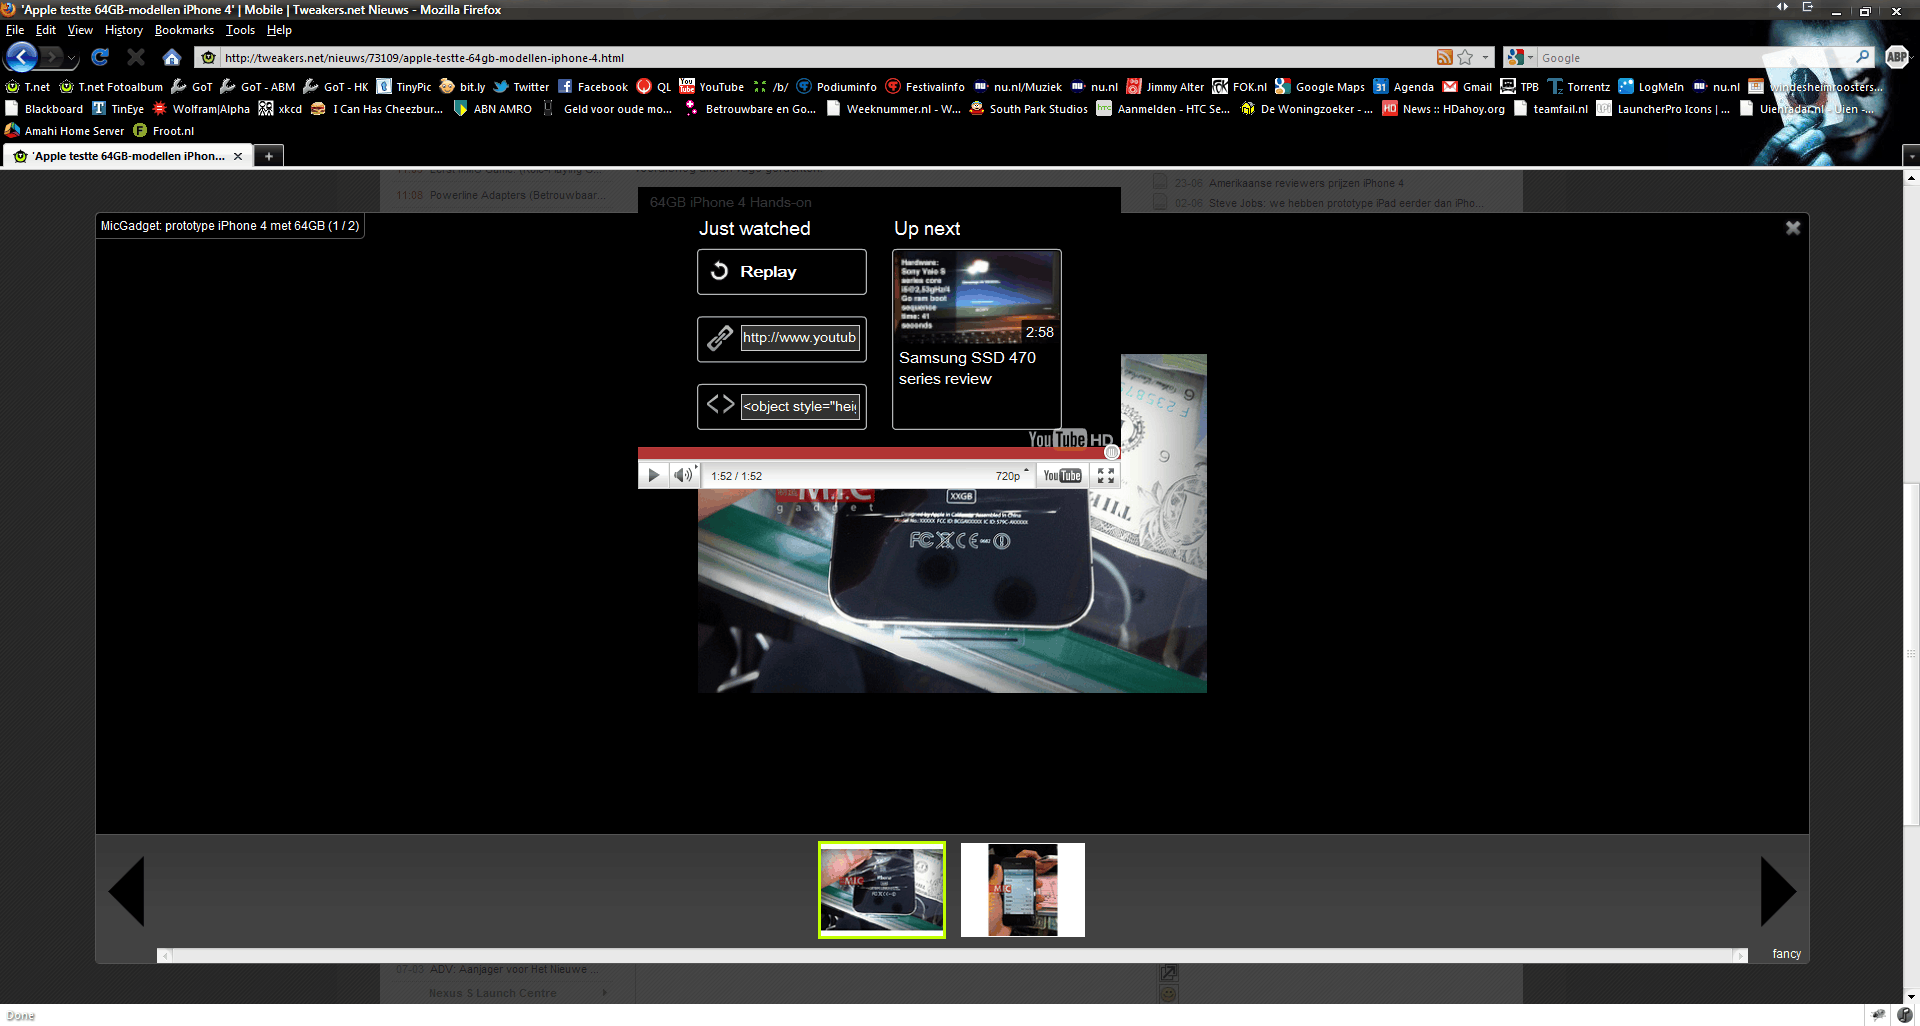Image resolution: width=1920 pixels, height=1026 pixels.
Task: Open a new tab with plus button
Action: click(269, 156)
